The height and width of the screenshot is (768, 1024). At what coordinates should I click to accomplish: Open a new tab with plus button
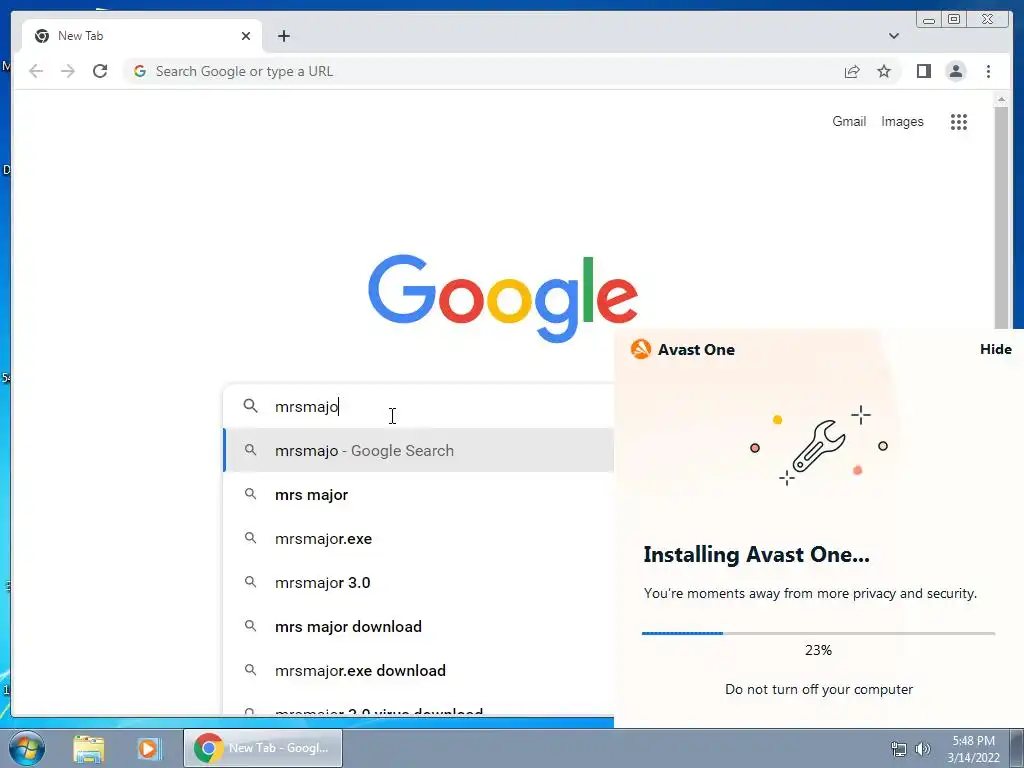[283, 36]
